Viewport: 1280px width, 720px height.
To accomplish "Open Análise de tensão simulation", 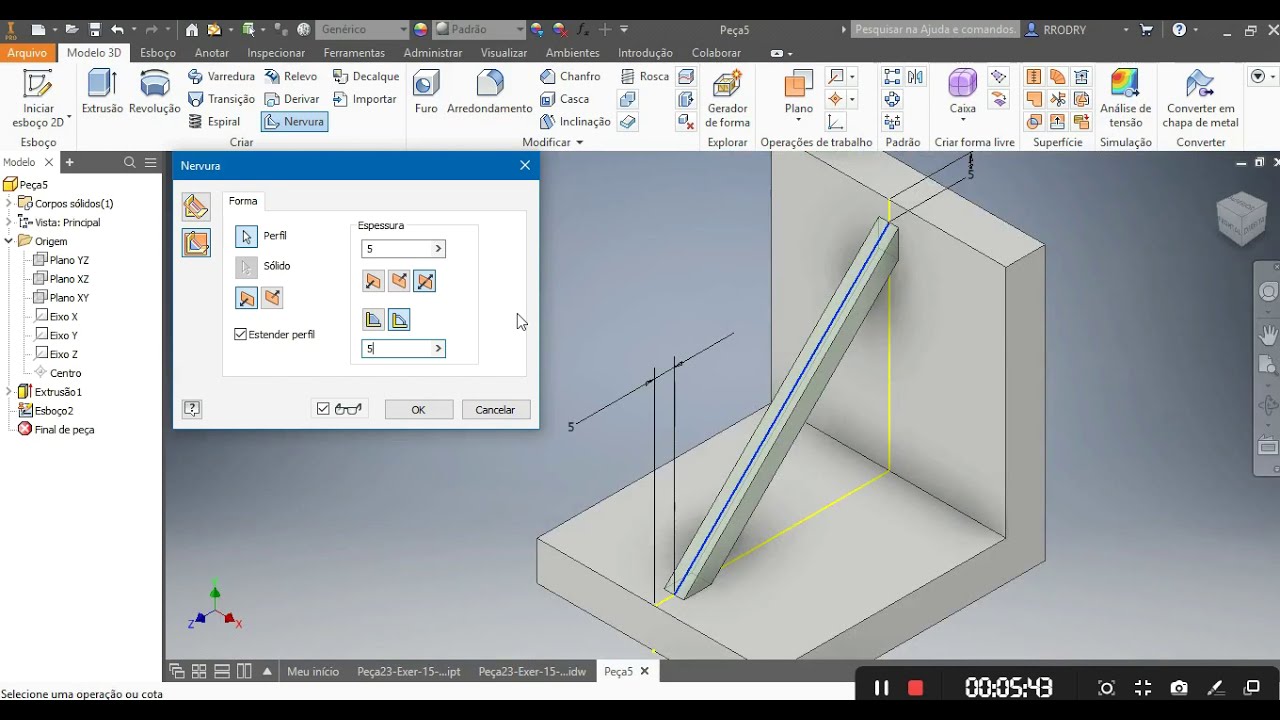I will pos(1125,98).
